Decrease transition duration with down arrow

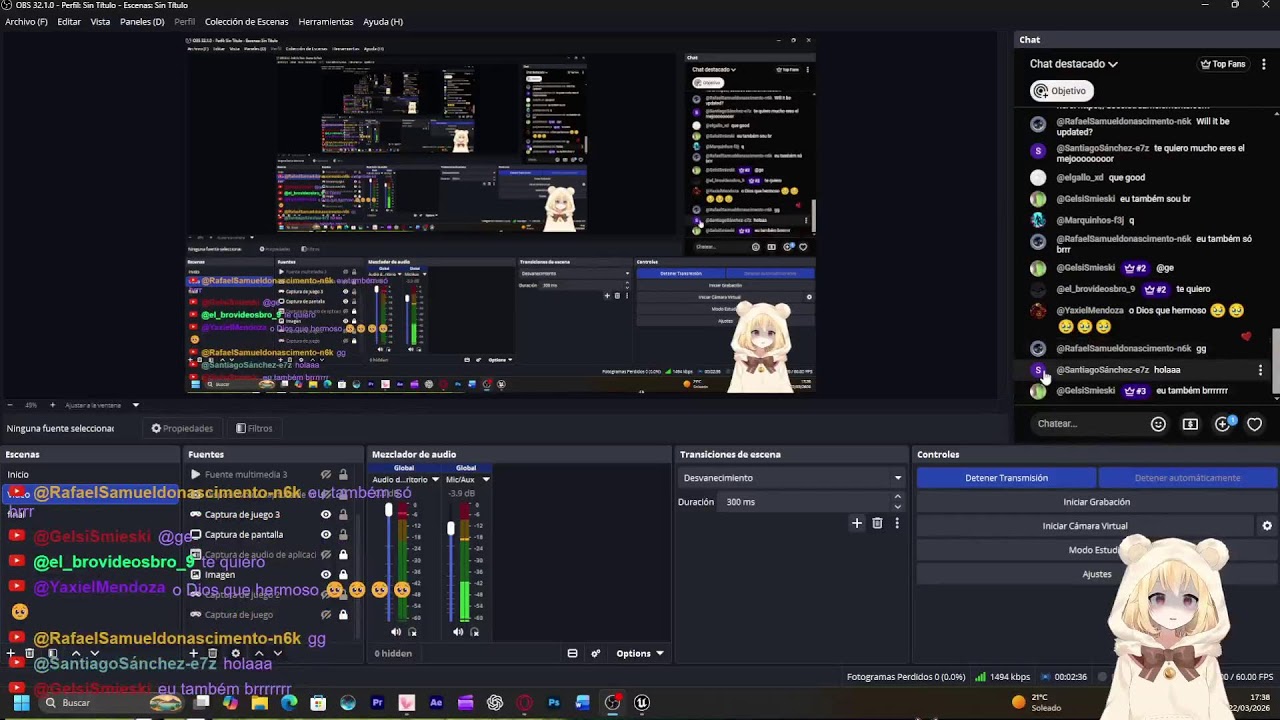click(x=897, y=507)
